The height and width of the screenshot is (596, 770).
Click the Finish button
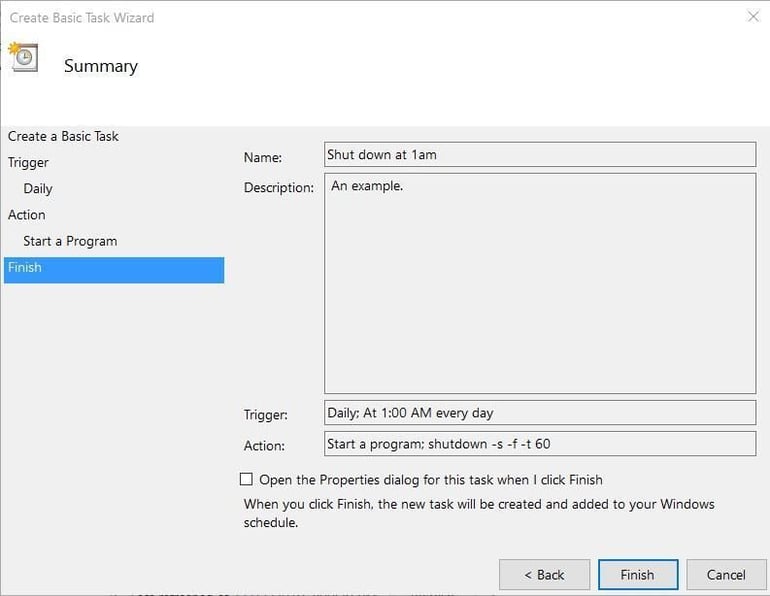click(638, 574)
